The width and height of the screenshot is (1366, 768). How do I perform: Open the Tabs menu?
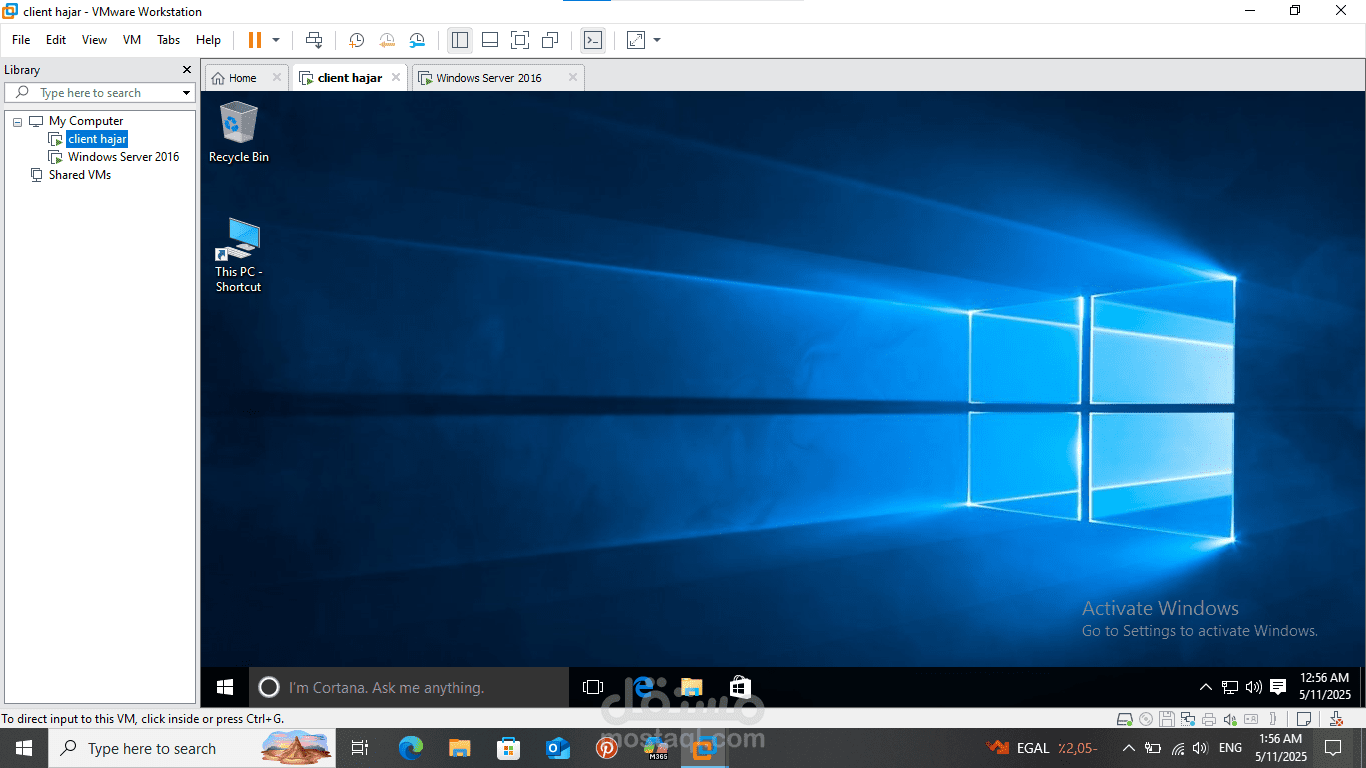[169, 40]
